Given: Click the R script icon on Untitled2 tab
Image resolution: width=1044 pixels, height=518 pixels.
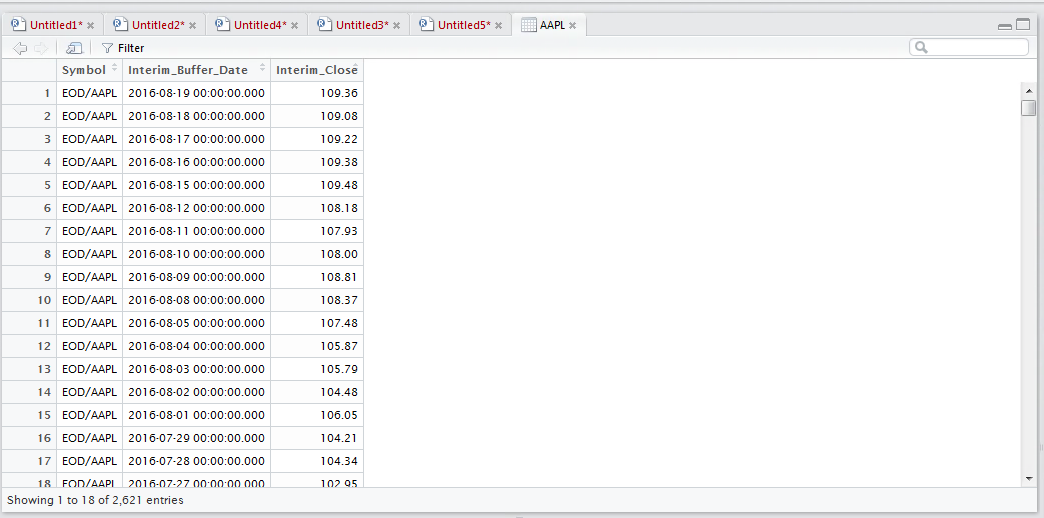Looking at the screenshot, I should (x=121, y=25).
